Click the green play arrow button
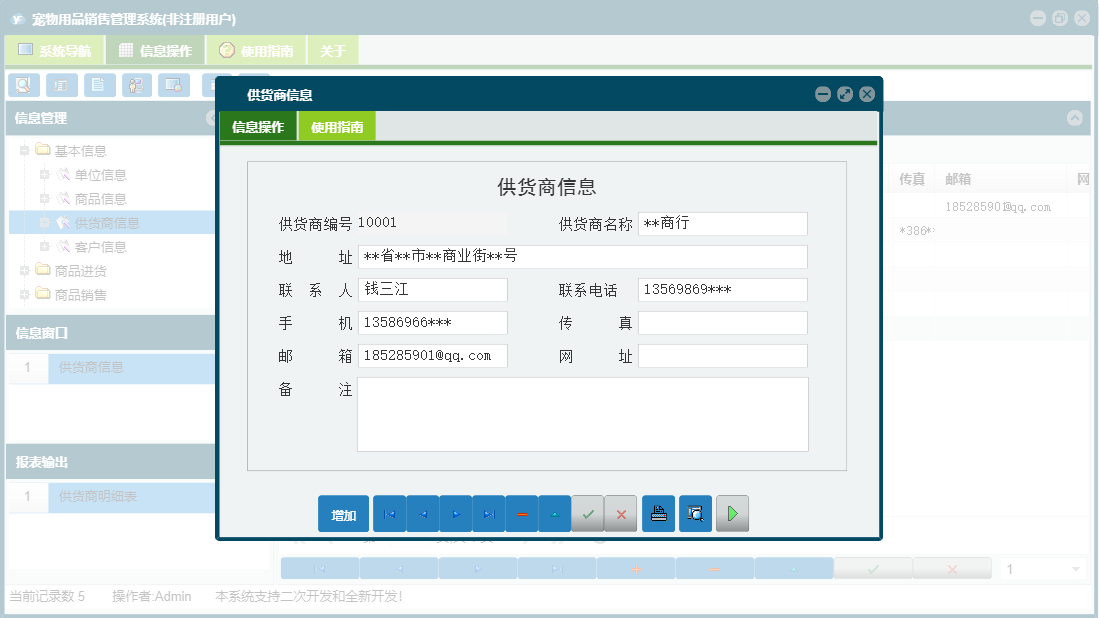The width and height of the screenshot is (1099, 618). 732,514
